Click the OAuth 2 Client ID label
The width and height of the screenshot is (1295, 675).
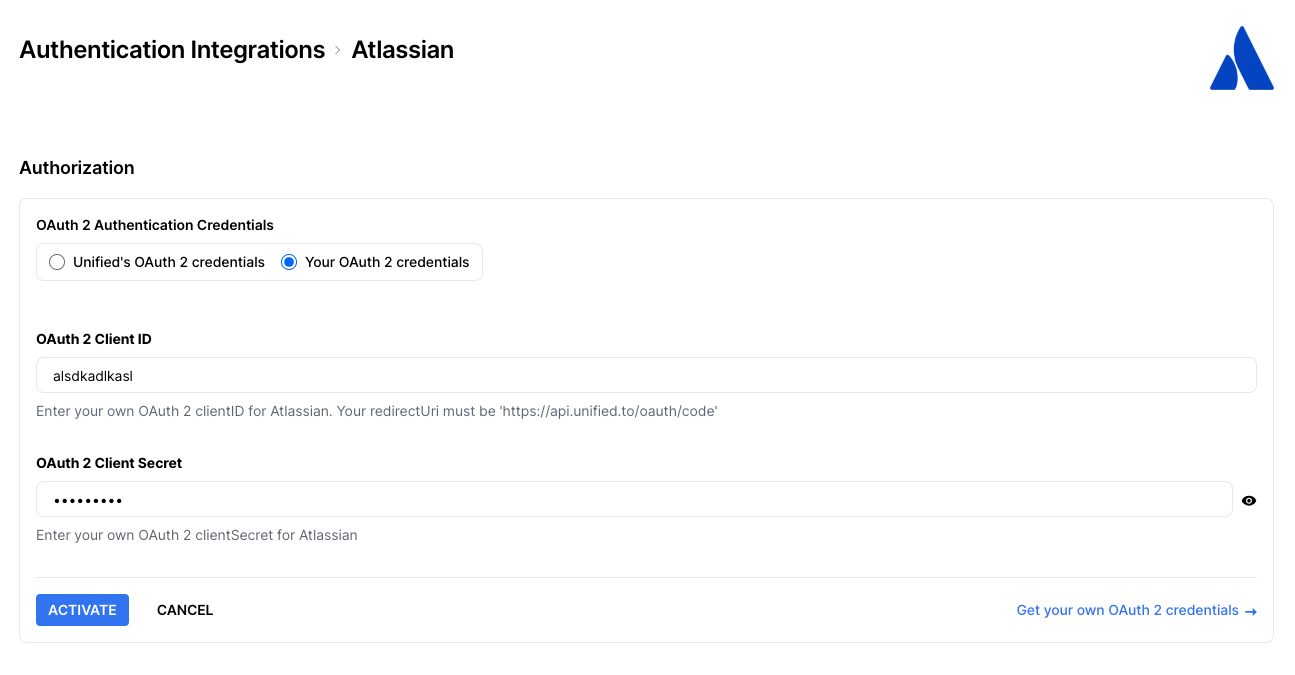[x=94, y=339]
